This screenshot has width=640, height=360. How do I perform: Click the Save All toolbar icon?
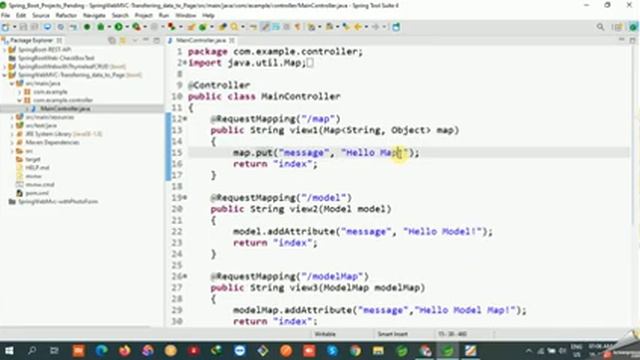pyautogui.click(x=35, y=27)
